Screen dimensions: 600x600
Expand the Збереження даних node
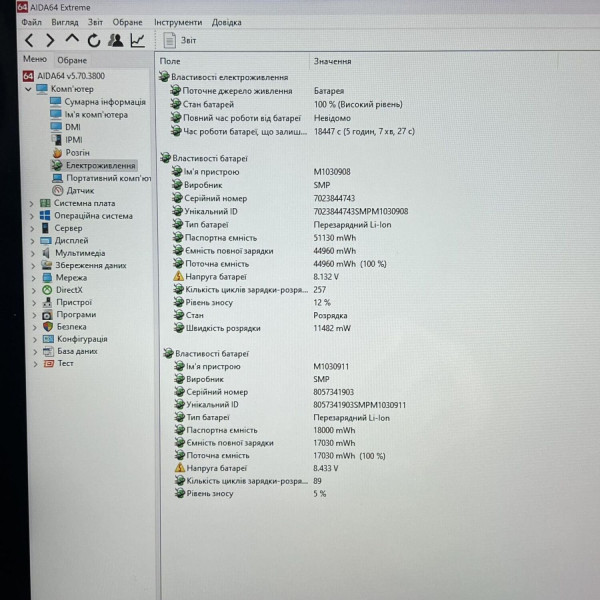coord(34,266)
